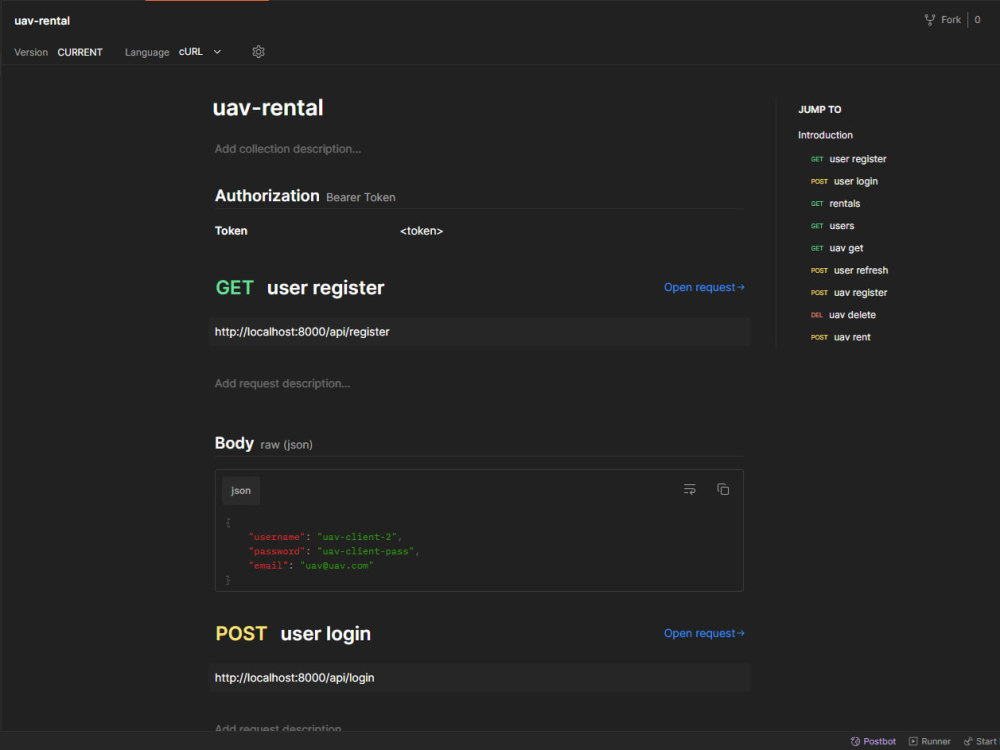Click the uav-rental tab title at top
Viewport: 1000px width, 750px height.
pyautogui.click(x=42, y=20)
